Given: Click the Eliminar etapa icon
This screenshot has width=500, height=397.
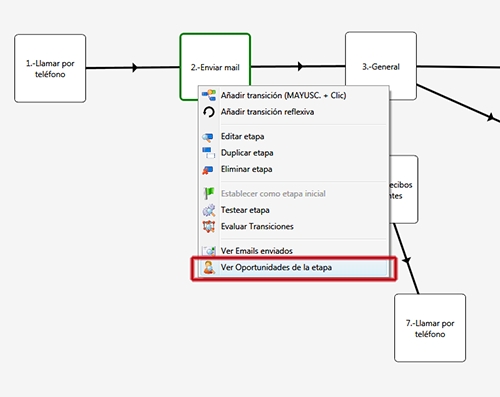Looking at the screenshot, I should (208, 170).
